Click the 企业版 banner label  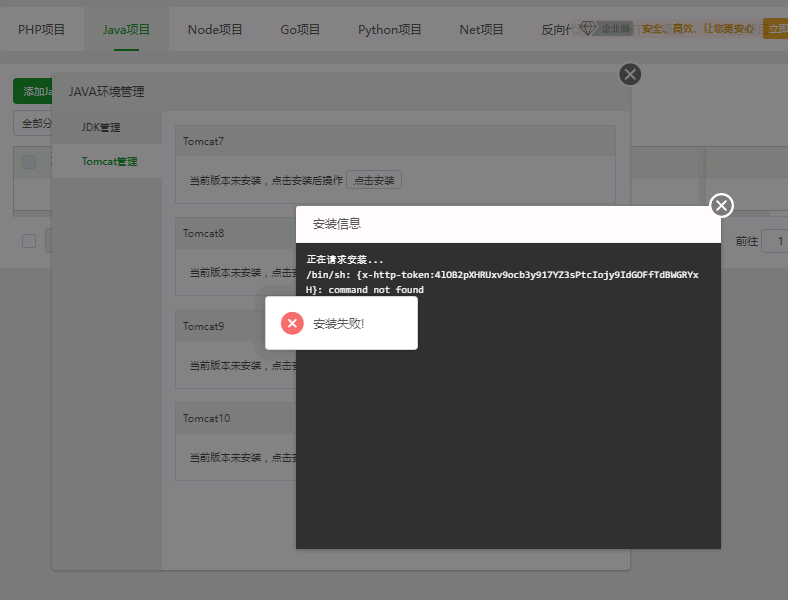coord(616,29)
